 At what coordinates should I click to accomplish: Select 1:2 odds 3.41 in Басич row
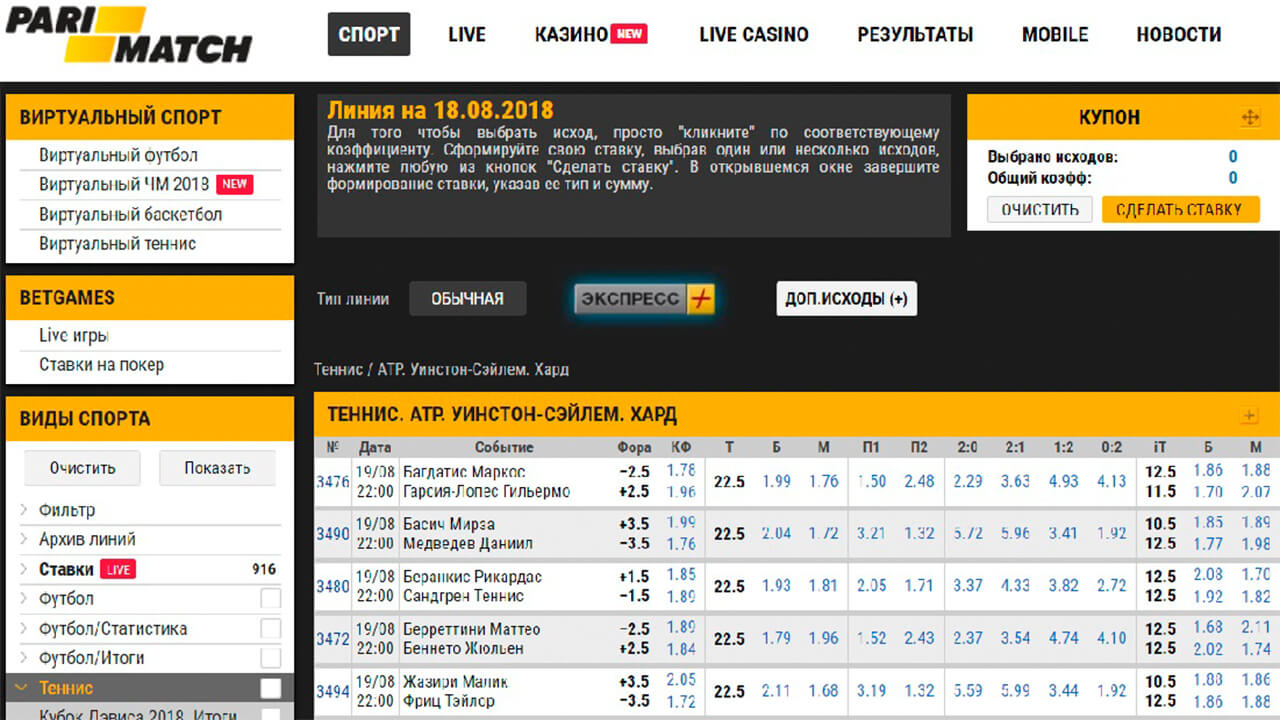click(x=1064, y=534)
